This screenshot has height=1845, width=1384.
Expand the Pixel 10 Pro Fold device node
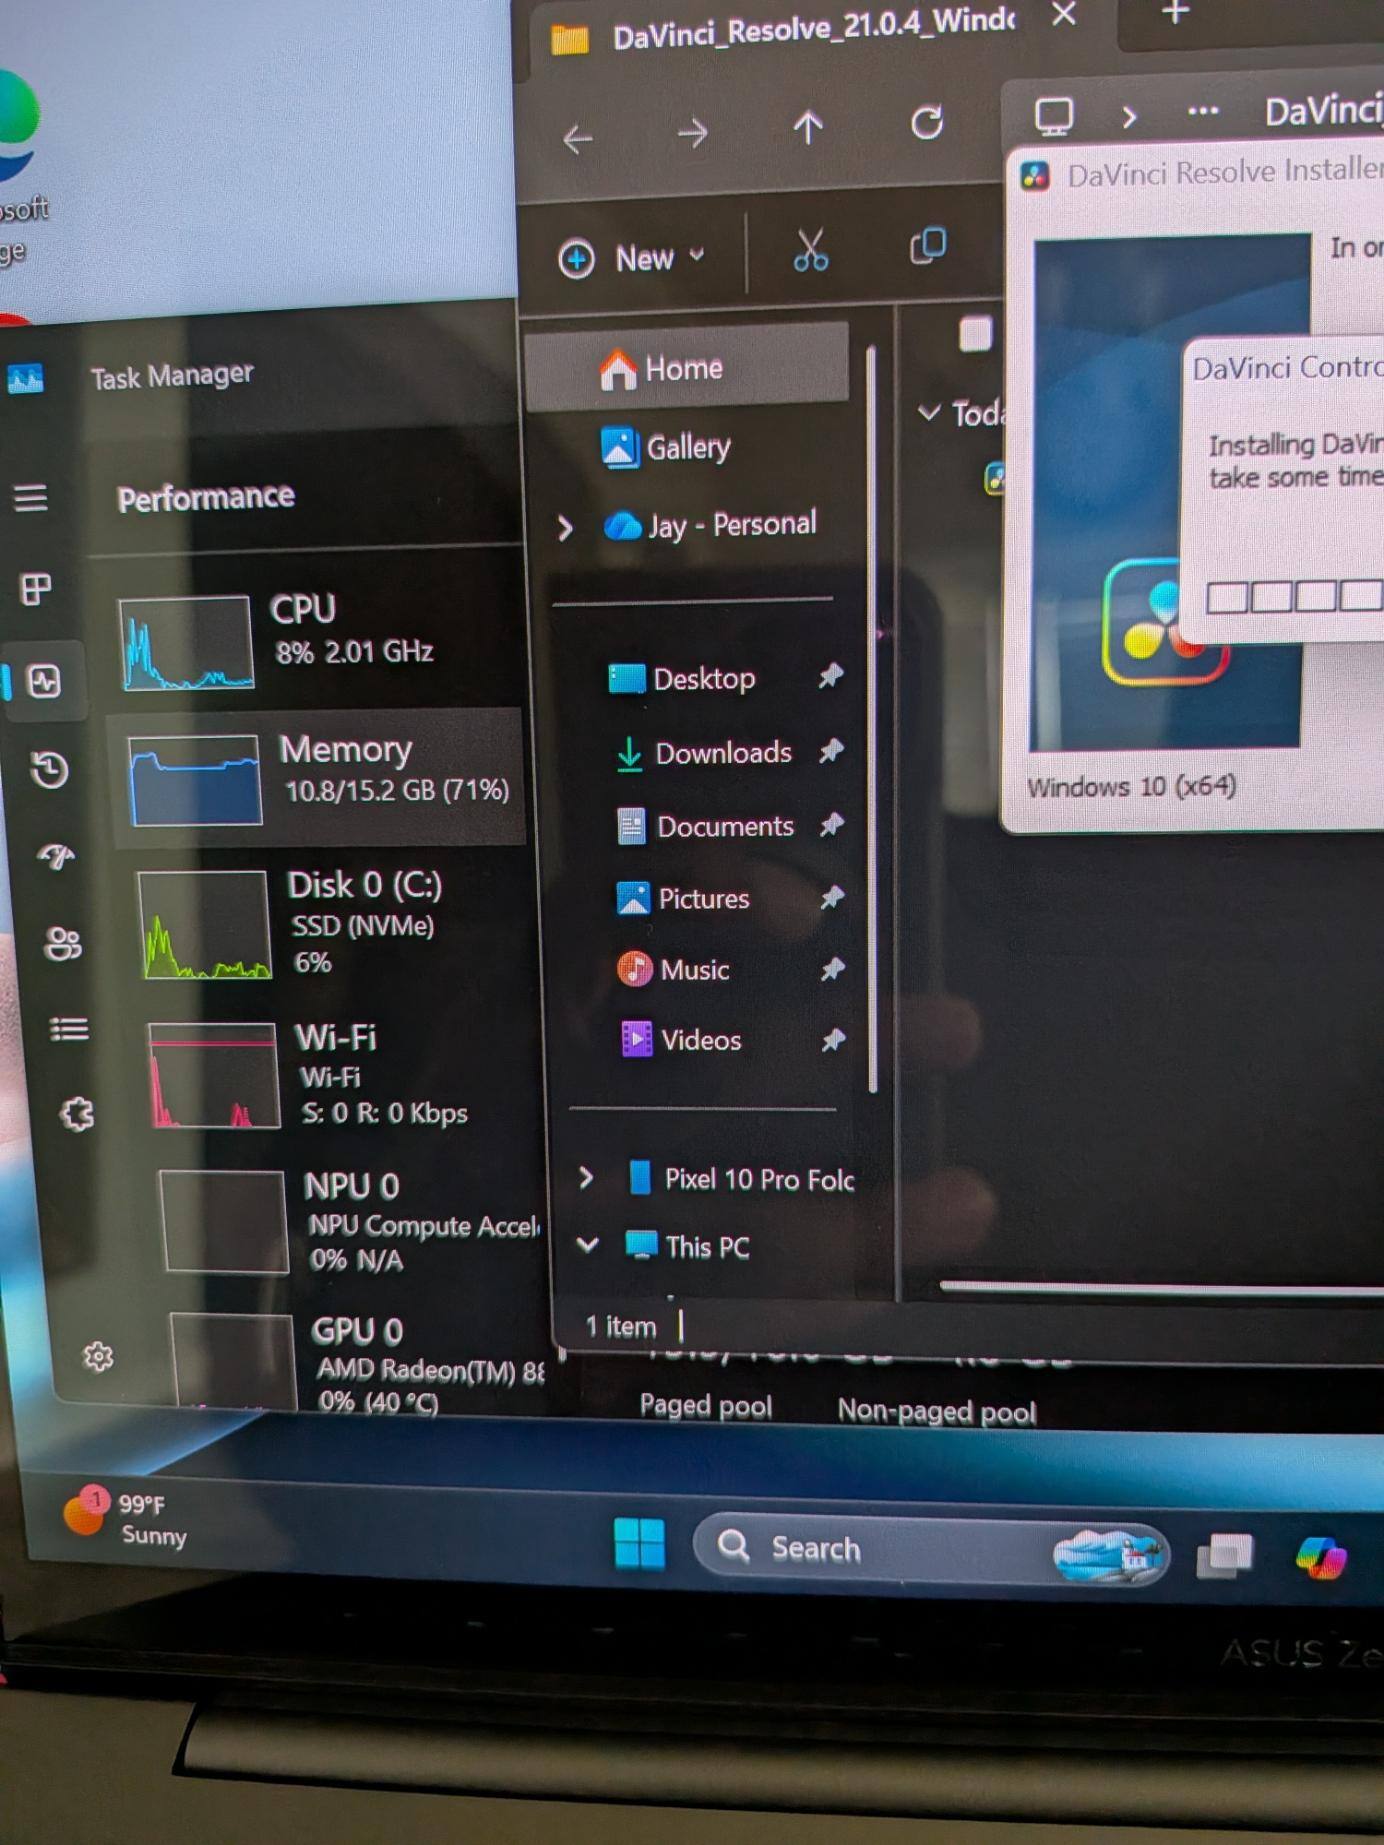(x=587, y=1178)
